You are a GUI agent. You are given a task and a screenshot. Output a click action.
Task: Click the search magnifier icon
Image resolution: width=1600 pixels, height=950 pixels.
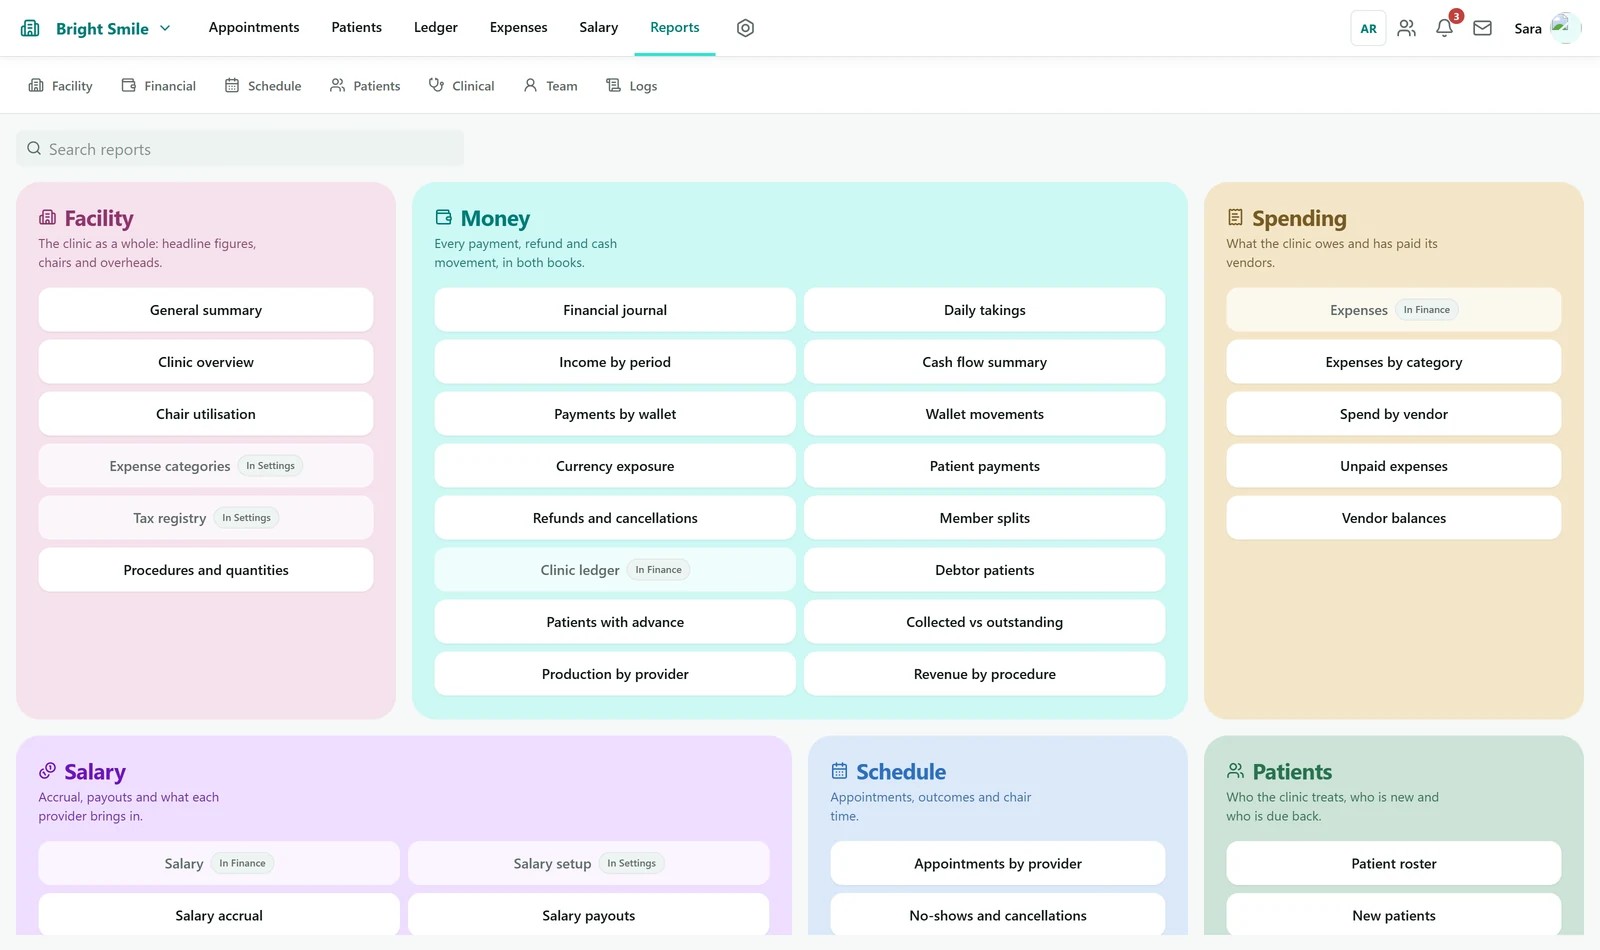pos(34,149)
